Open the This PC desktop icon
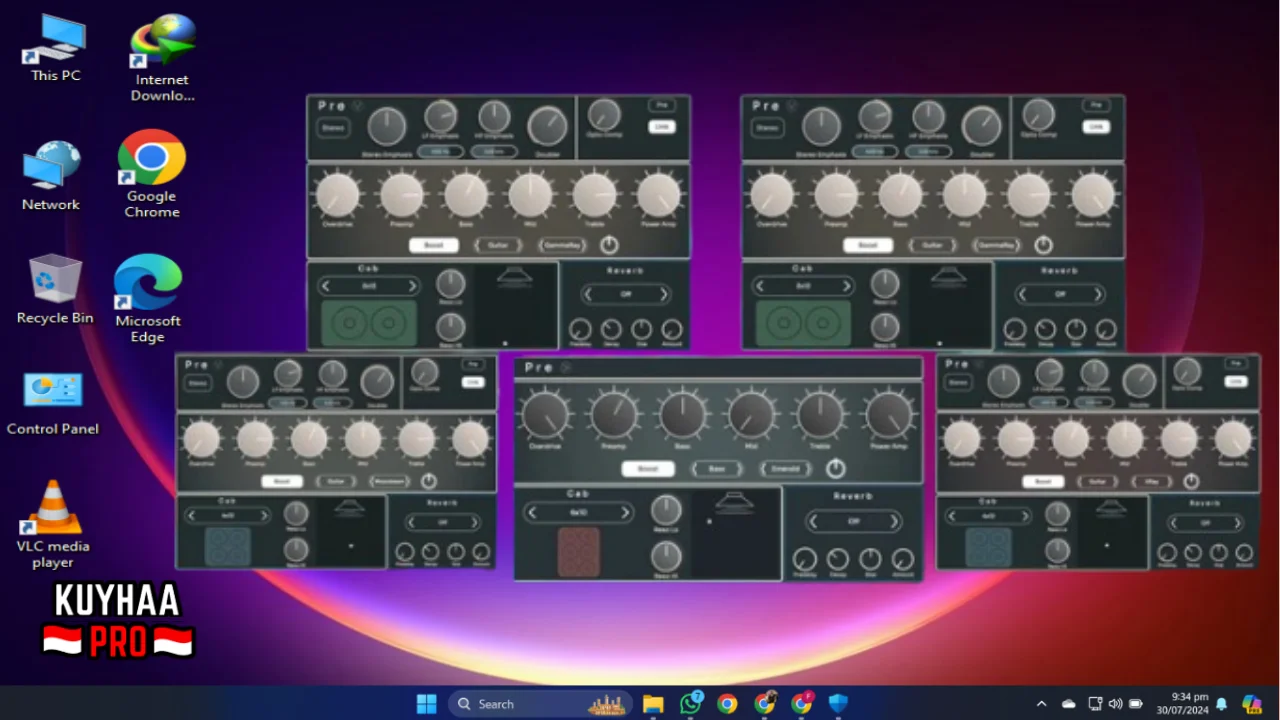Screen dimensions: 1280x720 (x=56, y=47)
